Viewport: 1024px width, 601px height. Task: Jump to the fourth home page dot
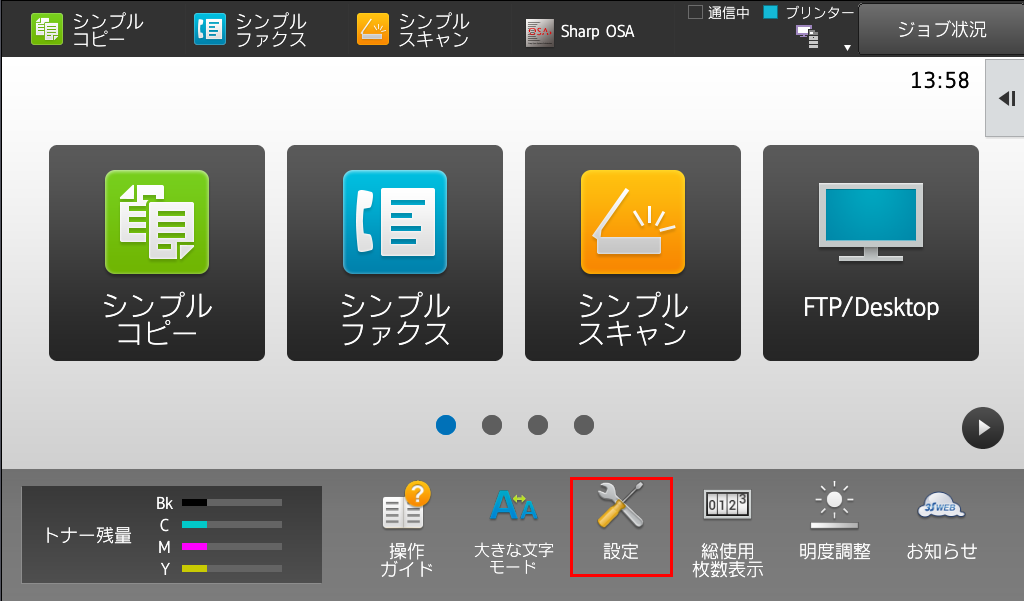(x=584, y=425)
